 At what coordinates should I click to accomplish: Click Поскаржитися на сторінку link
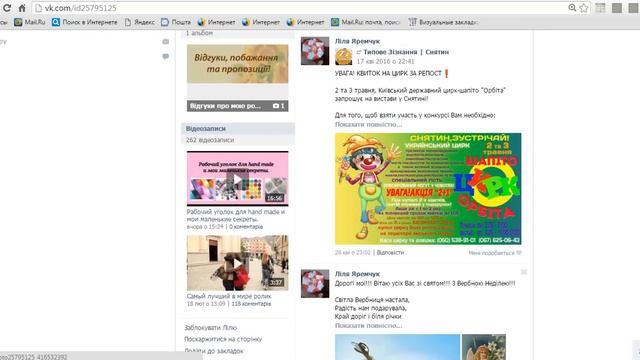pos(223,339)
